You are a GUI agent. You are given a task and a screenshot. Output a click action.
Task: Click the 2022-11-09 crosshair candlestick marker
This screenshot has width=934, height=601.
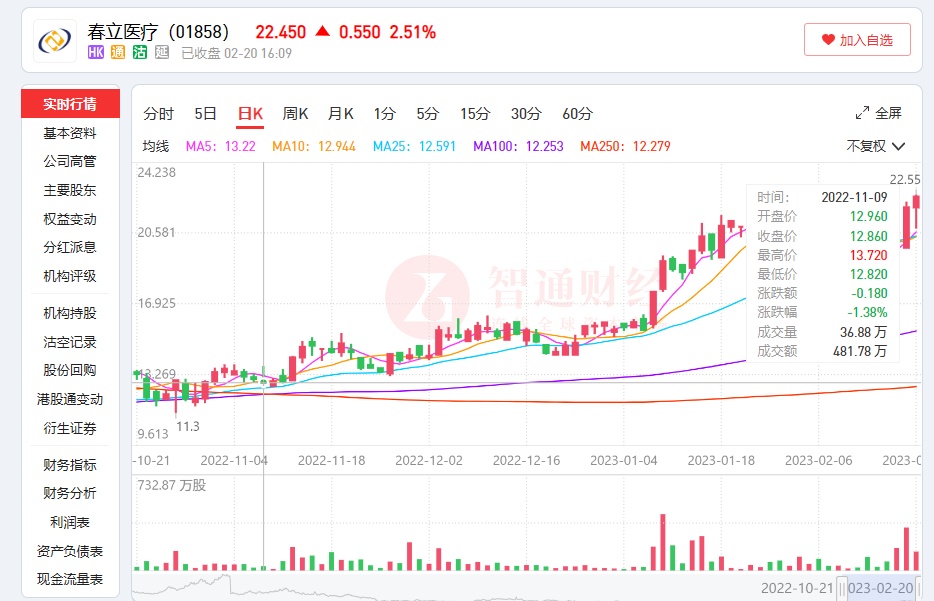point(263,381)
